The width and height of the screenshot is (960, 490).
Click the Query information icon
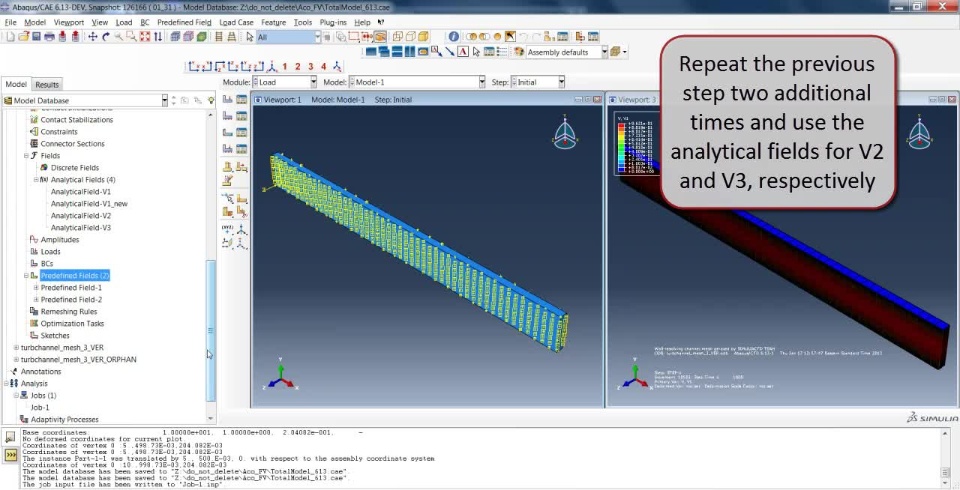[454, 37]
